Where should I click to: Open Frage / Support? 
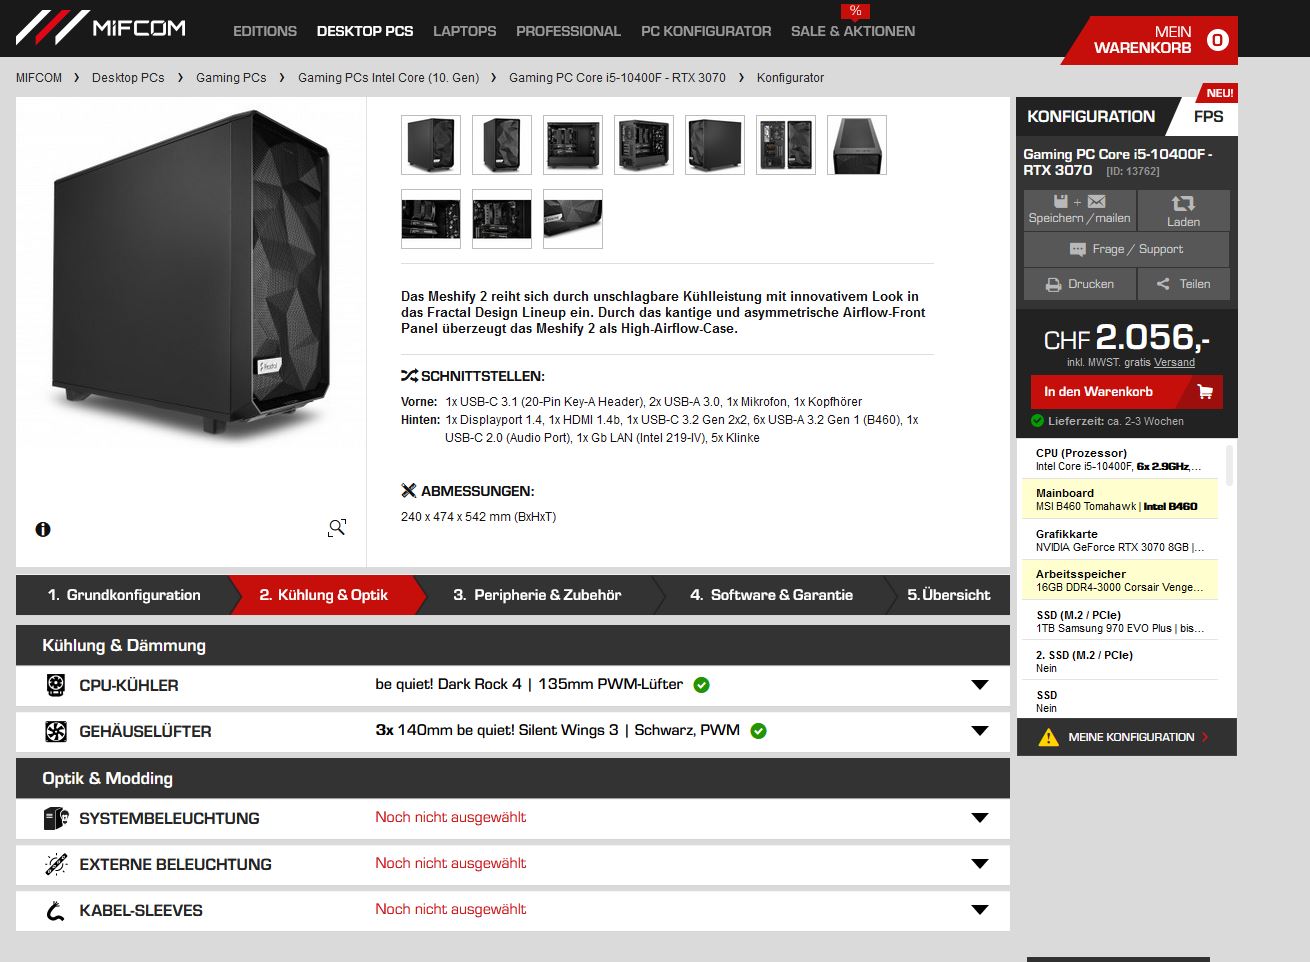1126,249
